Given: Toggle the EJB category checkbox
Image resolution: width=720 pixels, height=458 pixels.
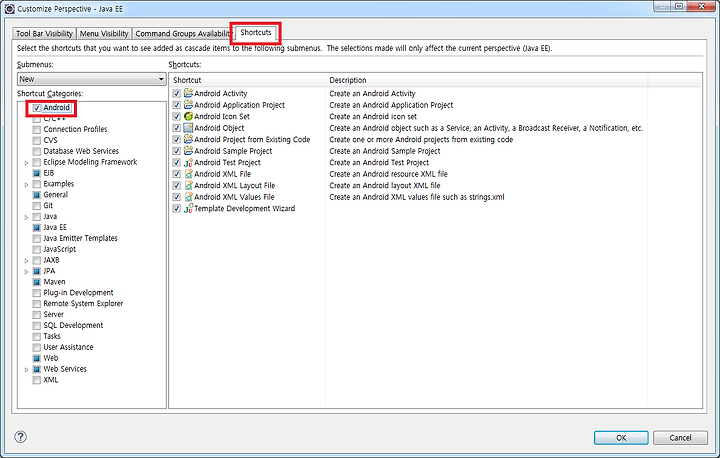Looking at the screenshot, I should pos(37,173).
